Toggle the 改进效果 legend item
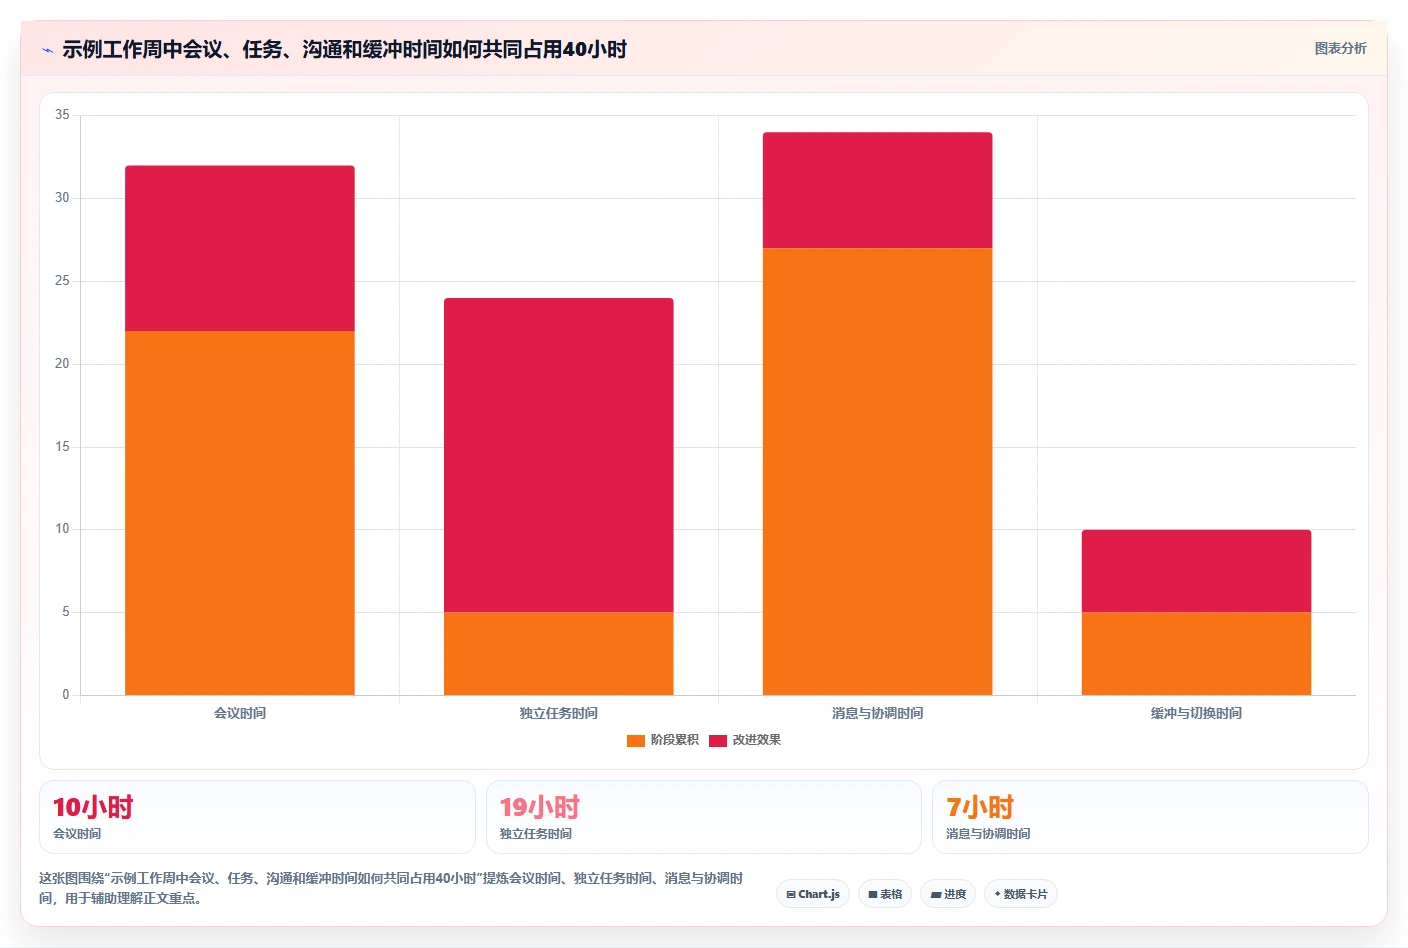The image size is (1408, 948). tap(745, 740)
